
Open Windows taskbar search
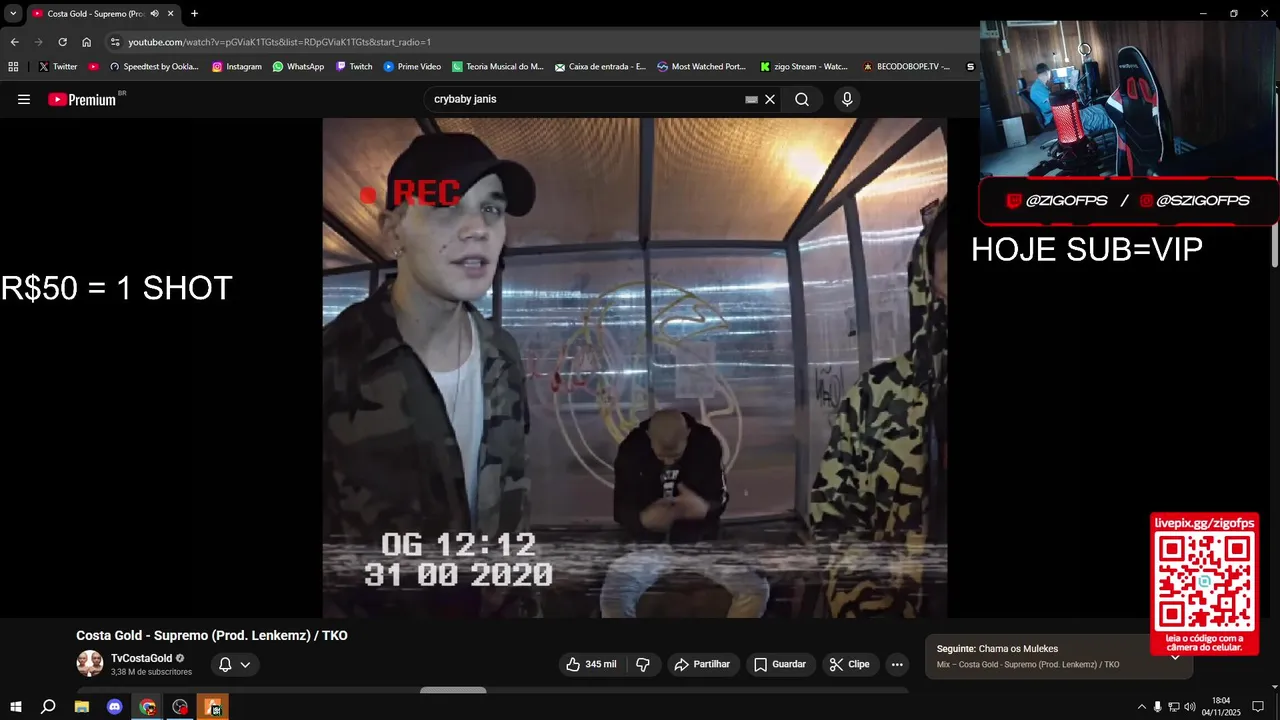48,707
